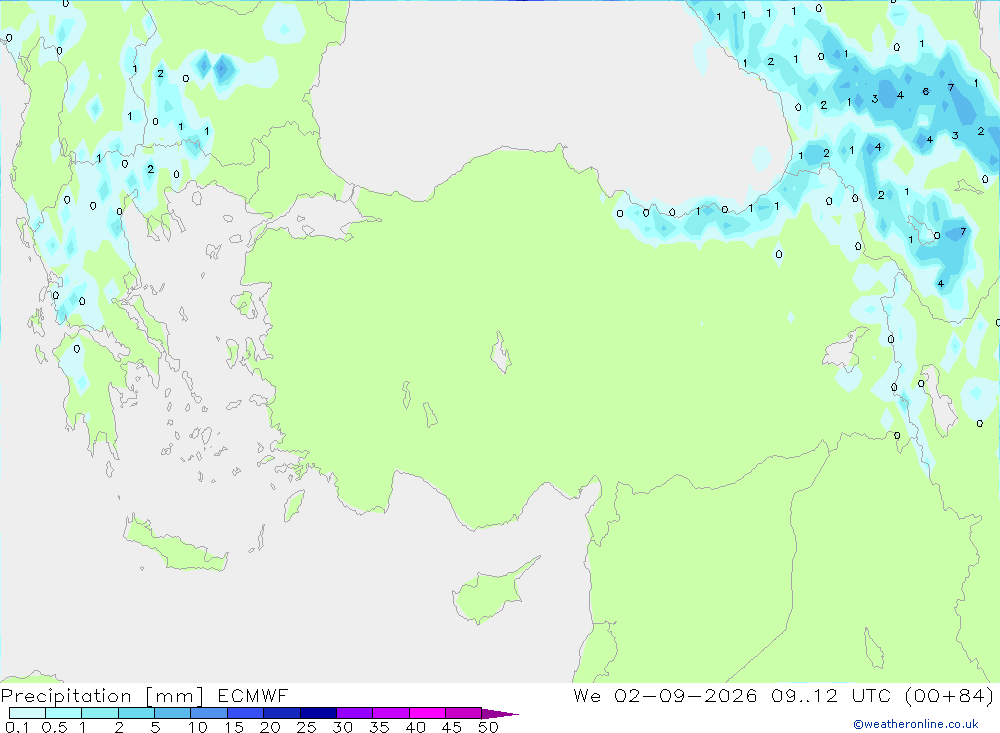Click the violet 30-35 mm legend swatch
Viewport: 1000px width, 733px height.
tap(355, 713)
